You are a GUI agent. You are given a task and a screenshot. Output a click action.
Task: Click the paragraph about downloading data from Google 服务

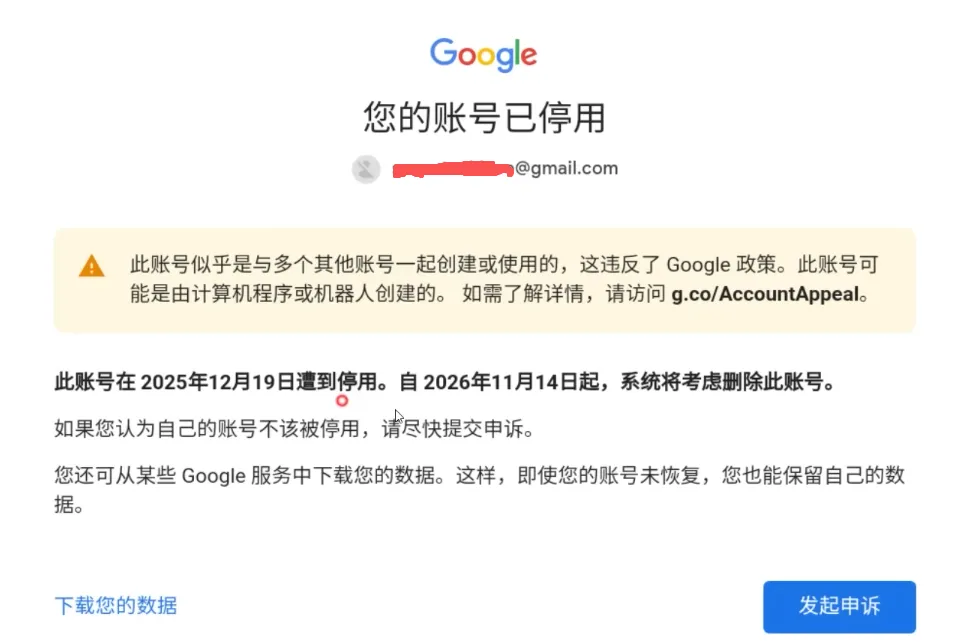[480, 490]
